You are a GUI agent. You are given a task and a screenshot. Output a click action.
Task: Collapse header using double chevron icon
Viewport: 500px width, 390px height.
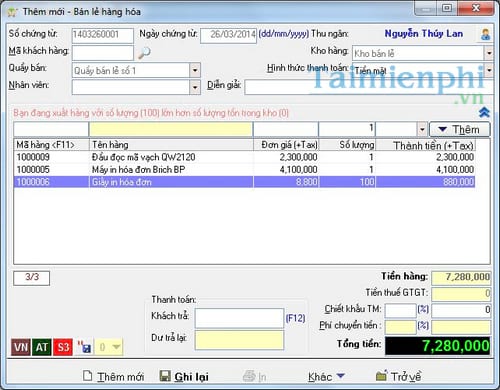pos(484,112)
